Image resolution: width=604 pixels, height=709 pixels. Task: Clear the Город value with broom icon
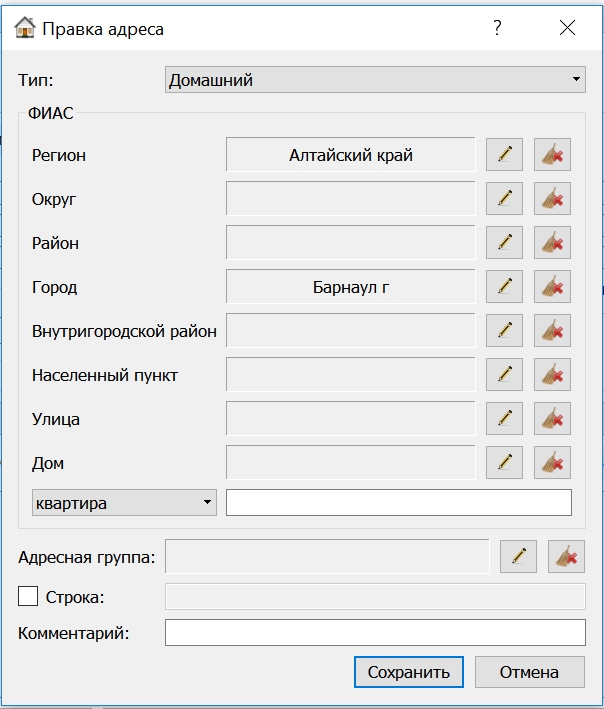pyautogui.click(x=552, y=287)
